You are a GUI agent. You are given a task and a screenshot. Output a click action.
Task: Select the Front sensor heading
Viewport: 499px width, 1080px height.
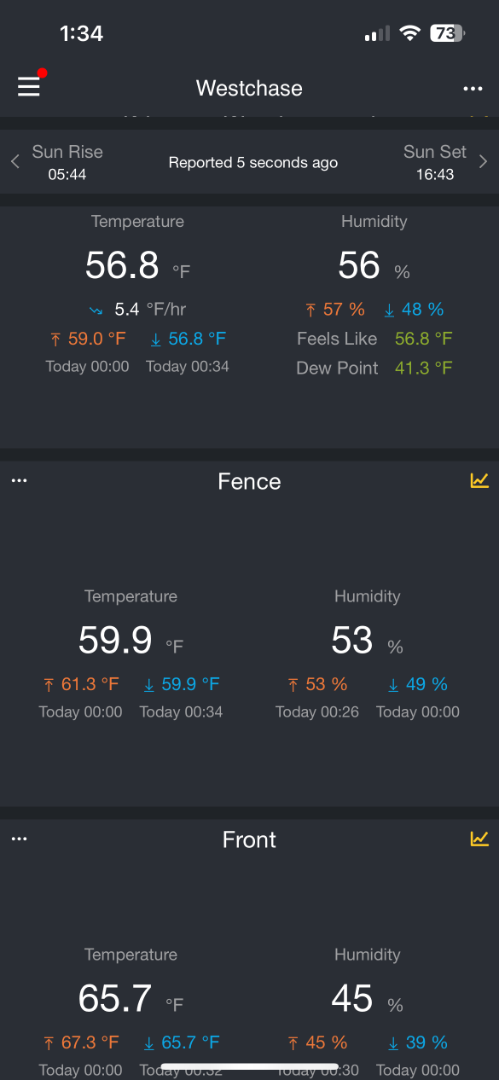249,840
